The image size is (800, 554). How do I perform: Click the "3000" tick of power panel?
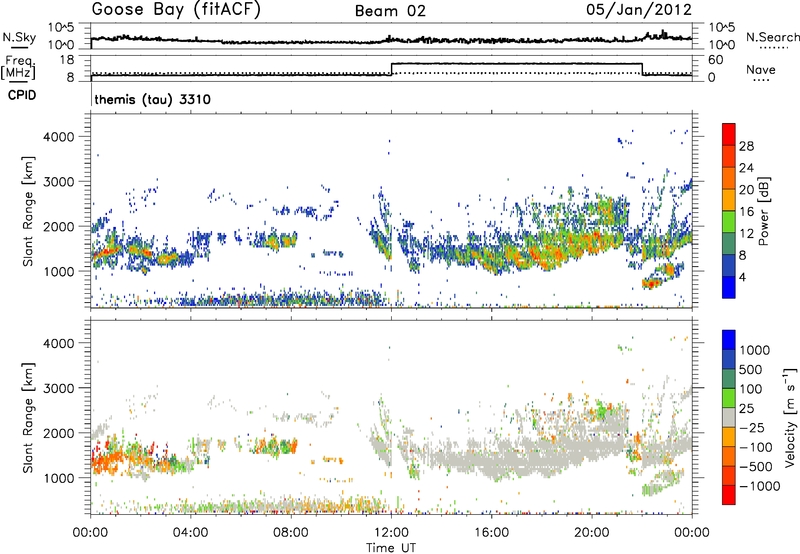point(58,182)
